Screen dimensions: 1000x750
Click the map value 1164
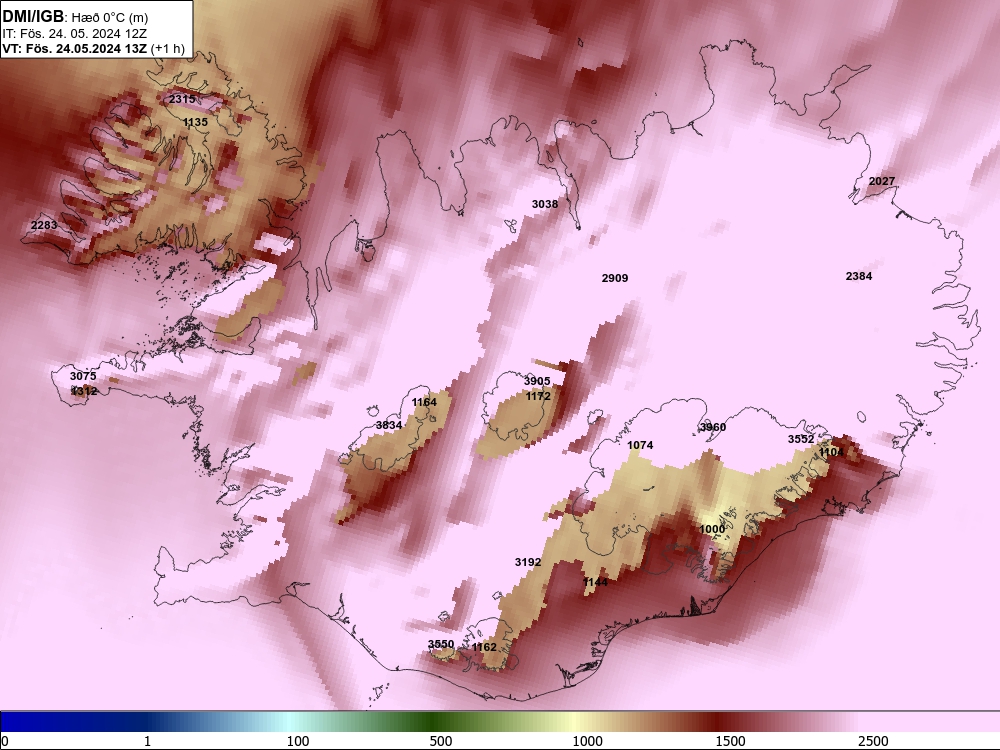click(424, 402)
